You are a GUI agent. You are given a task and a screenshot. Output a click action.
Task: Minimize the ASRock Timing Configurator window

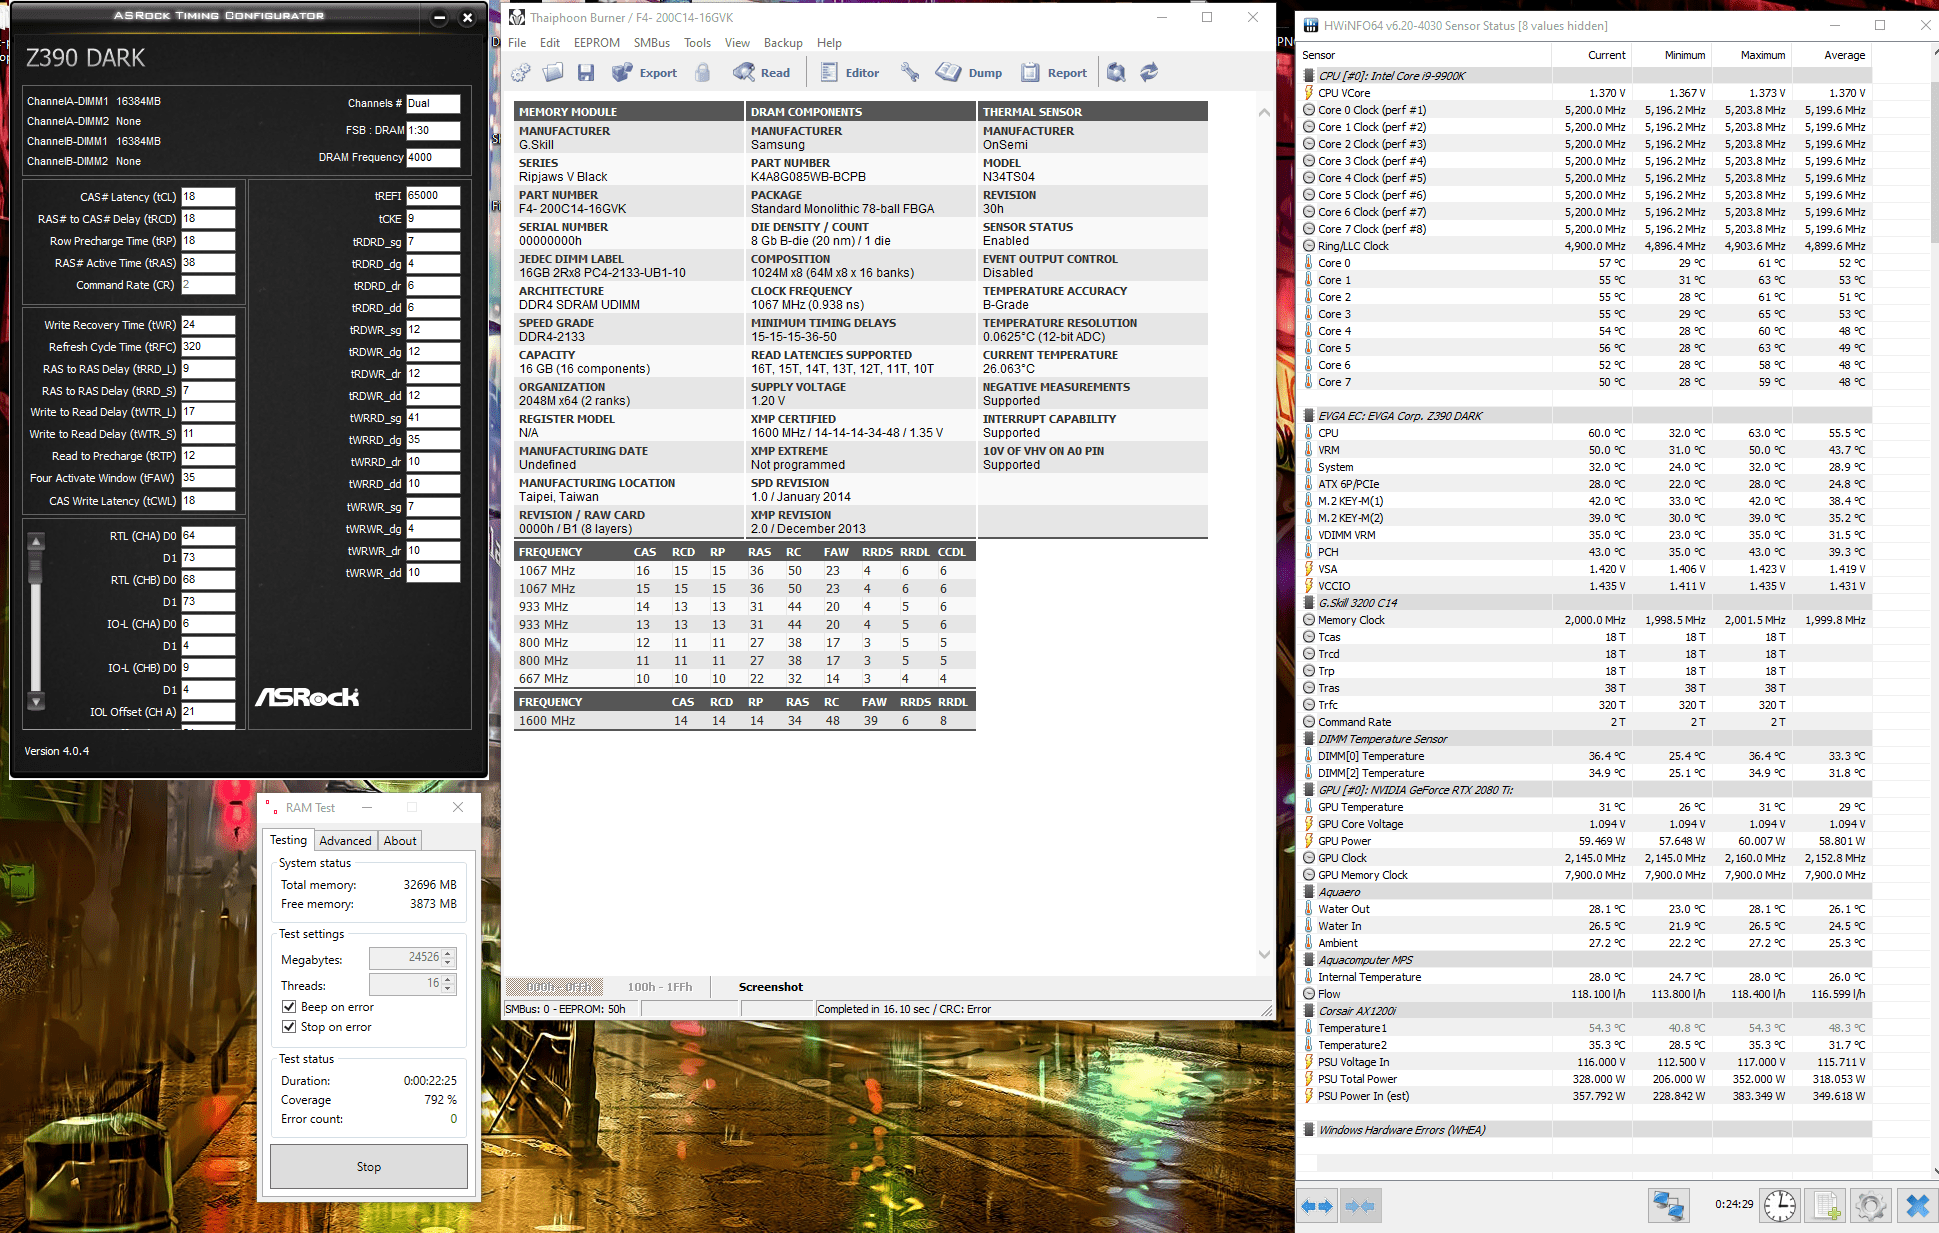click(x=439, y=17)
